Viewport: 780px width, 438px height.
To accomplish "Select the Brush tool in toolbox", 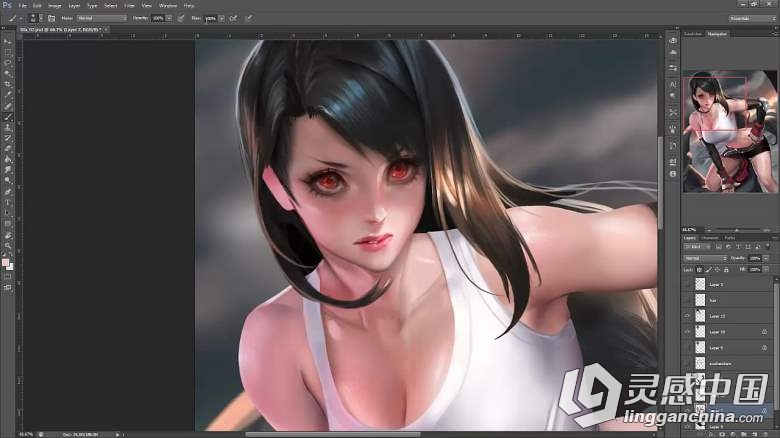I will [7, 117].
